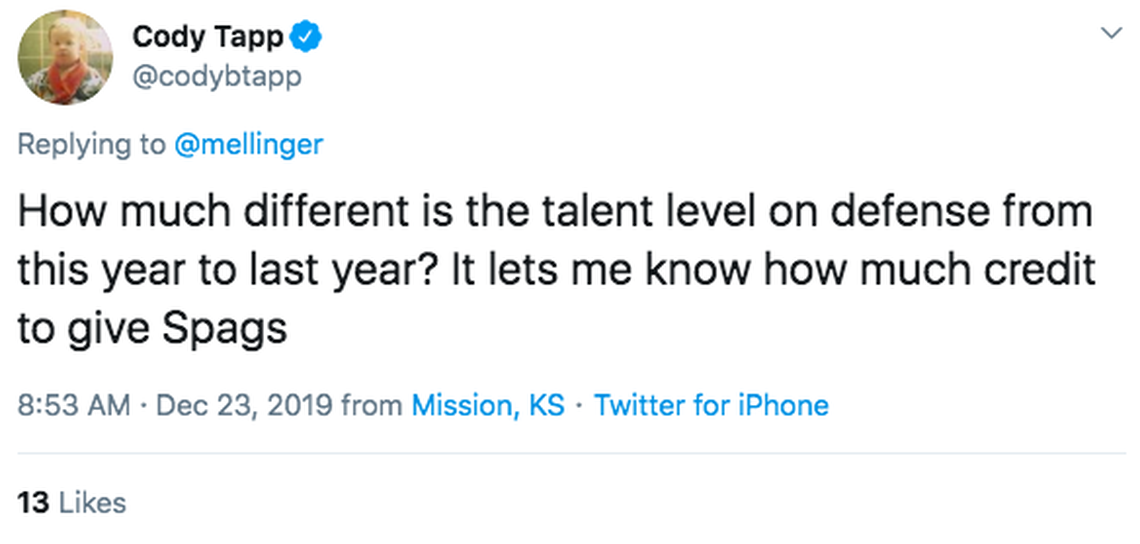Click the word "Likes" below the tweet

click(x=92, y=502)
